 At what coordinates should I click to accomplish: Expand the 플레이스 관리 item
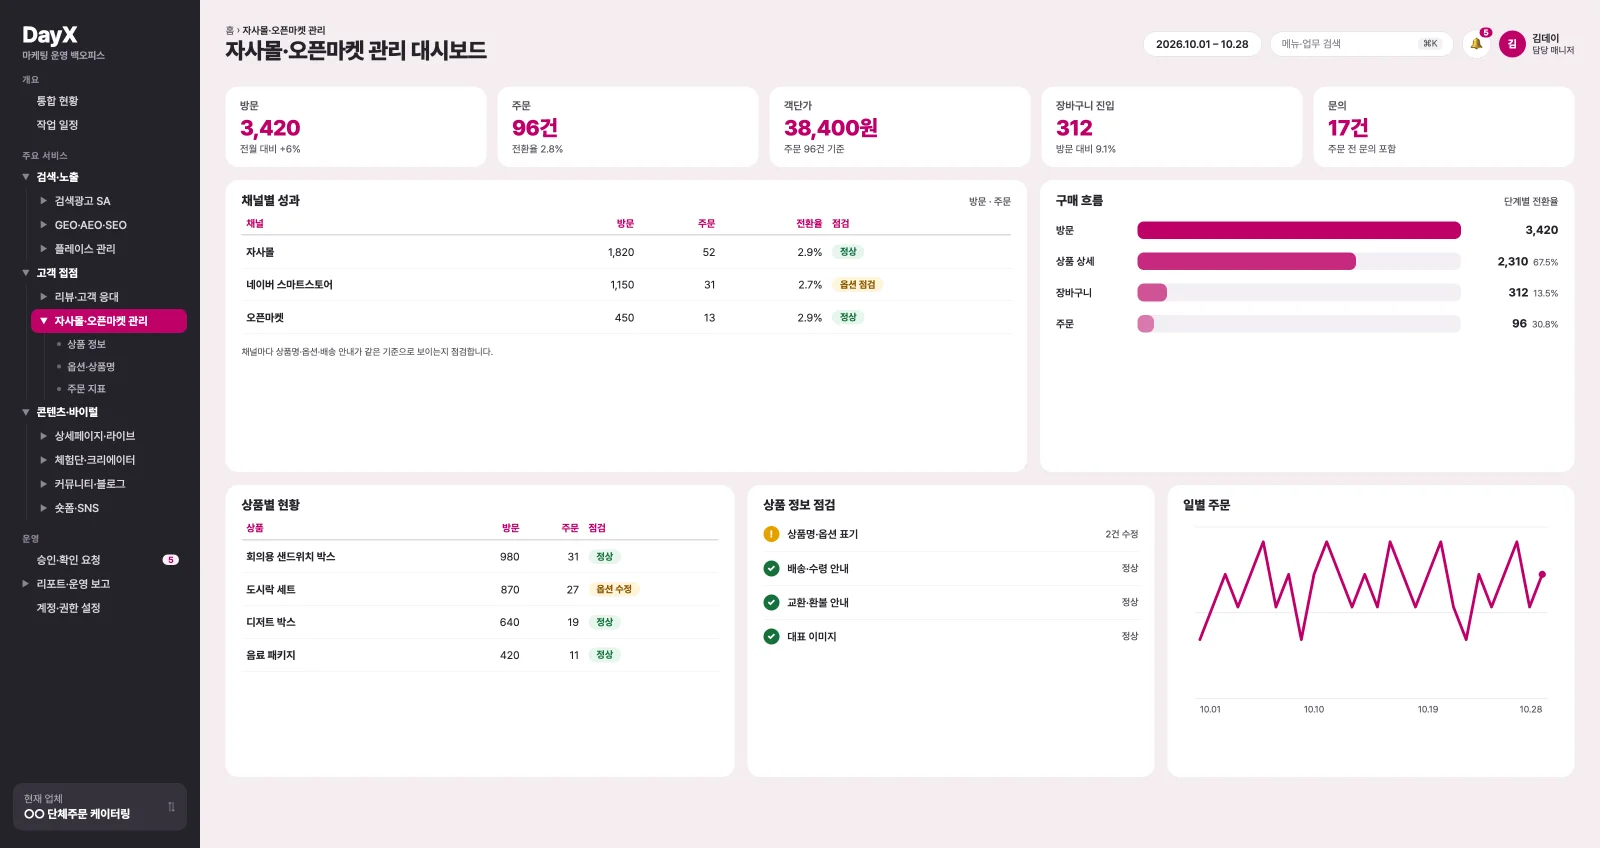tap(44, 249)
